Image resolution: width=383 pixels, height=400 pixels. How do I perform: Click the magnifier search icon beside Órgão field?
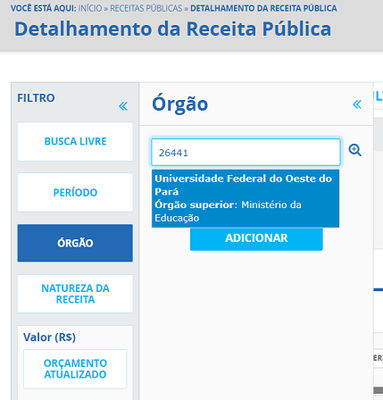coord(355,150)
